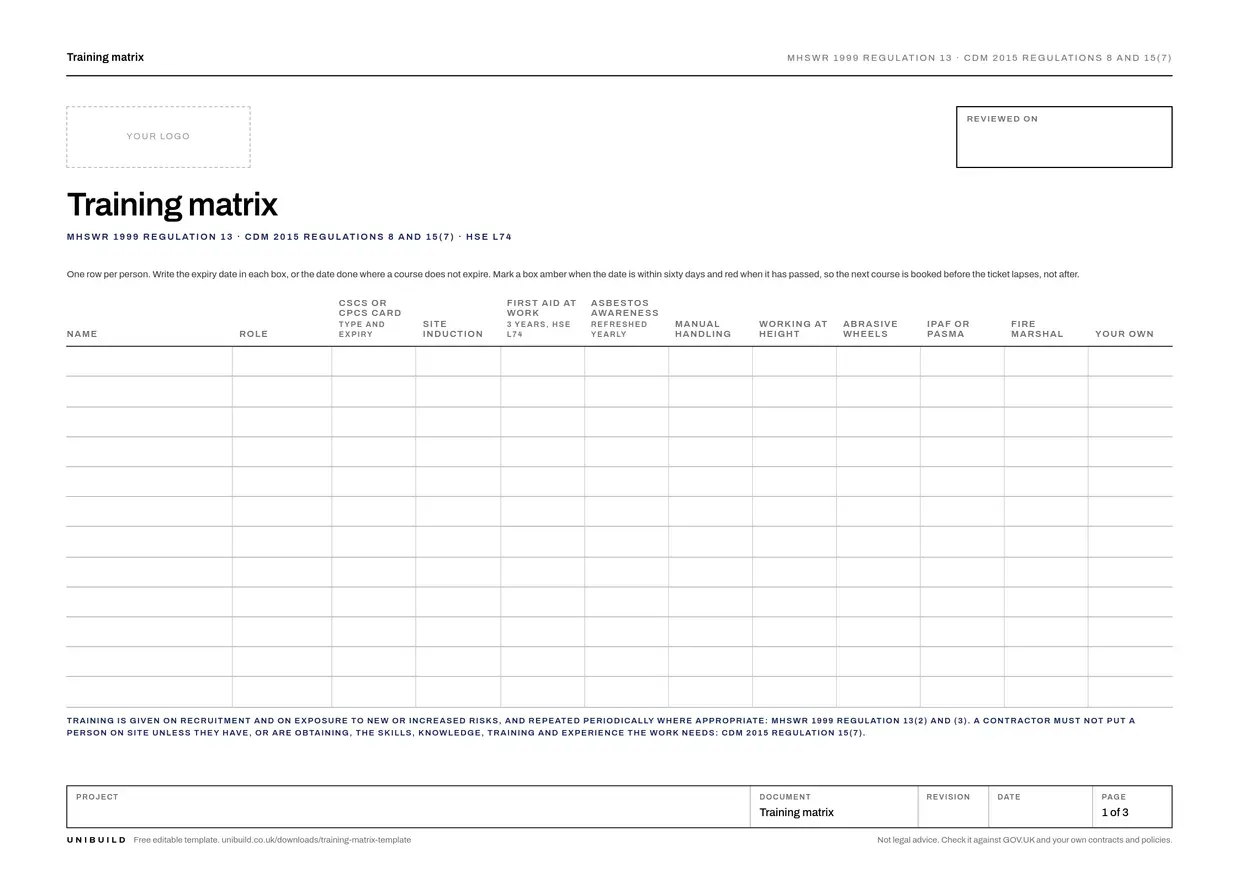1240x877 pixels.
Task: Click the YOUR OWN column header
Action: coord(1124,334)
